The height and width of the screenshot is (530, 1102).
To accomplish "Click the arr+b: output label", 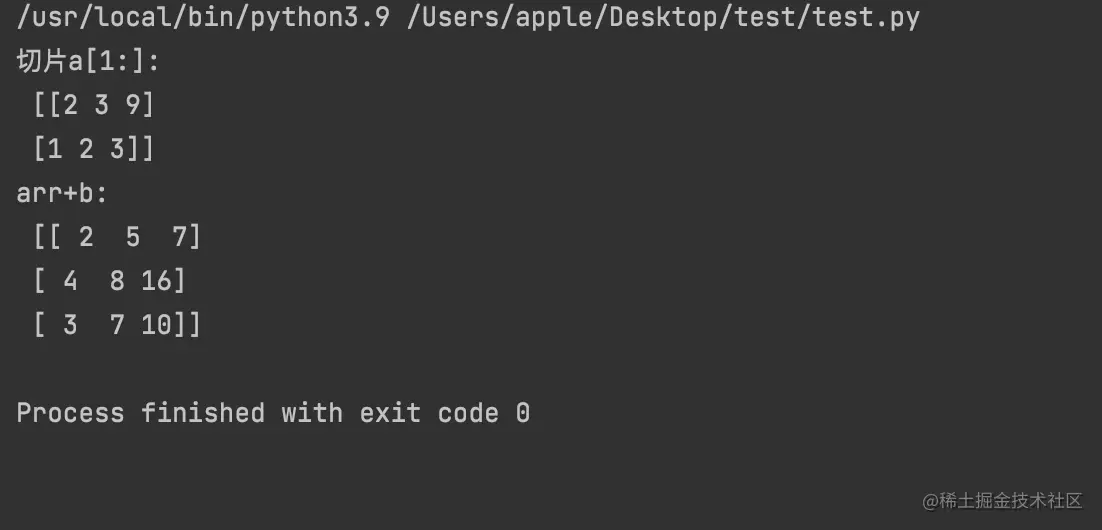I will coord(62,193).
